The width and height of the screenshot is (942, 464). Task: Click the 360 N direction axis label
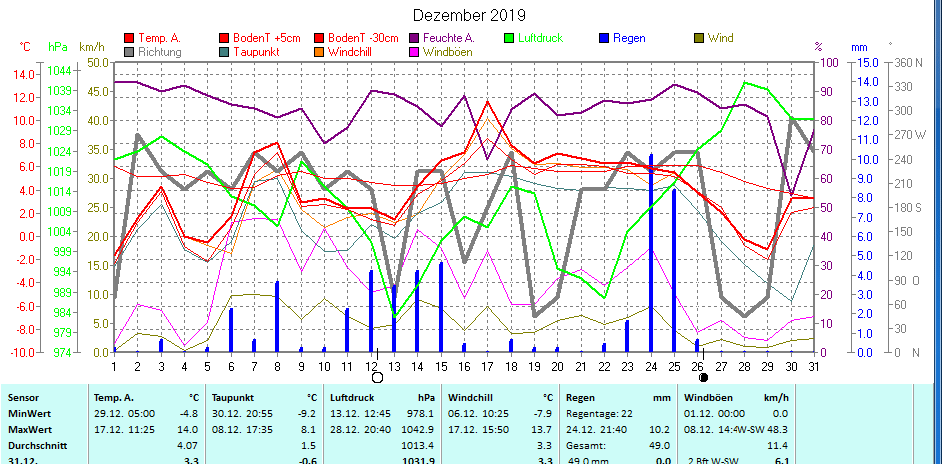pos(908,63)
